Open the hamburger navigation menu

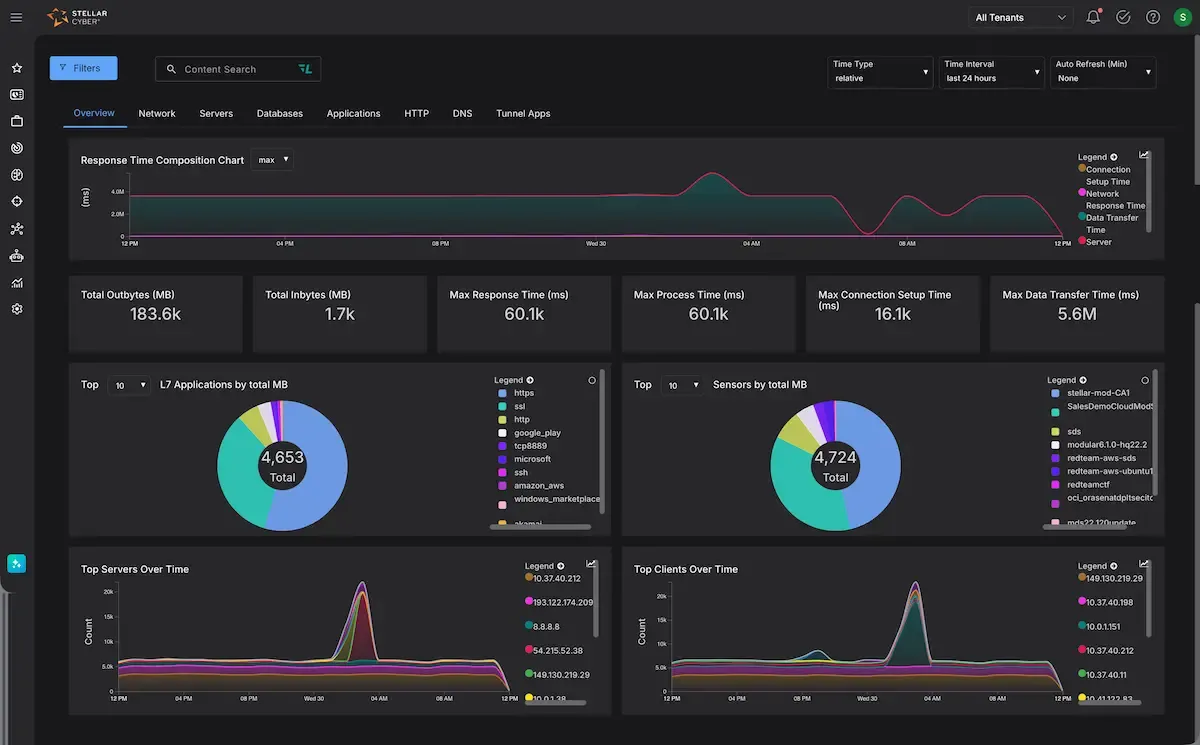pos(16,17)
